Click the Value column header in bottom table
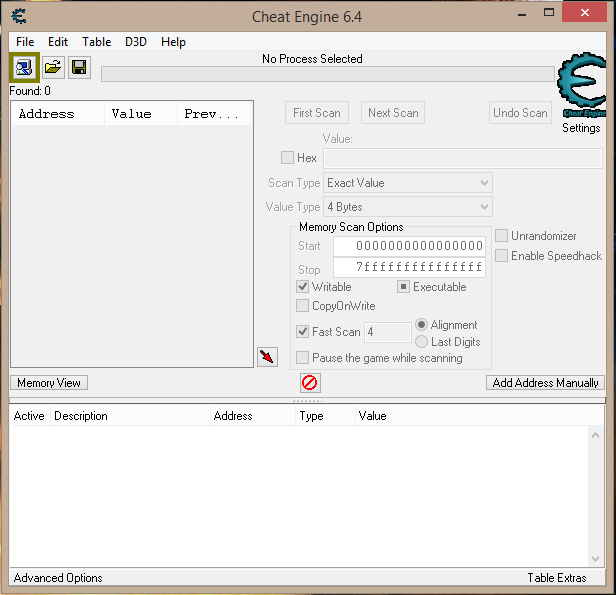This screenshot has width=616, height=595. [479, 416]
